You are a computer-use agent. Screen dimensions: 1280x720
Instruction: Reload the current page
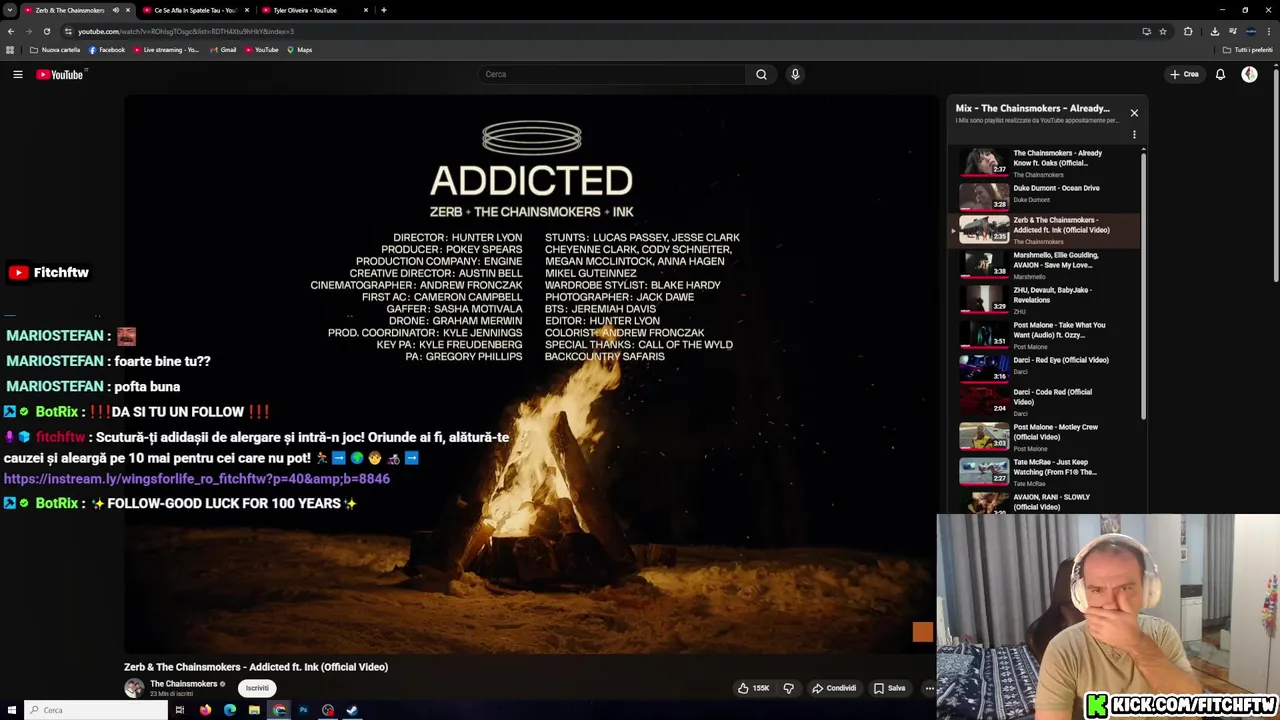point(46,31)
